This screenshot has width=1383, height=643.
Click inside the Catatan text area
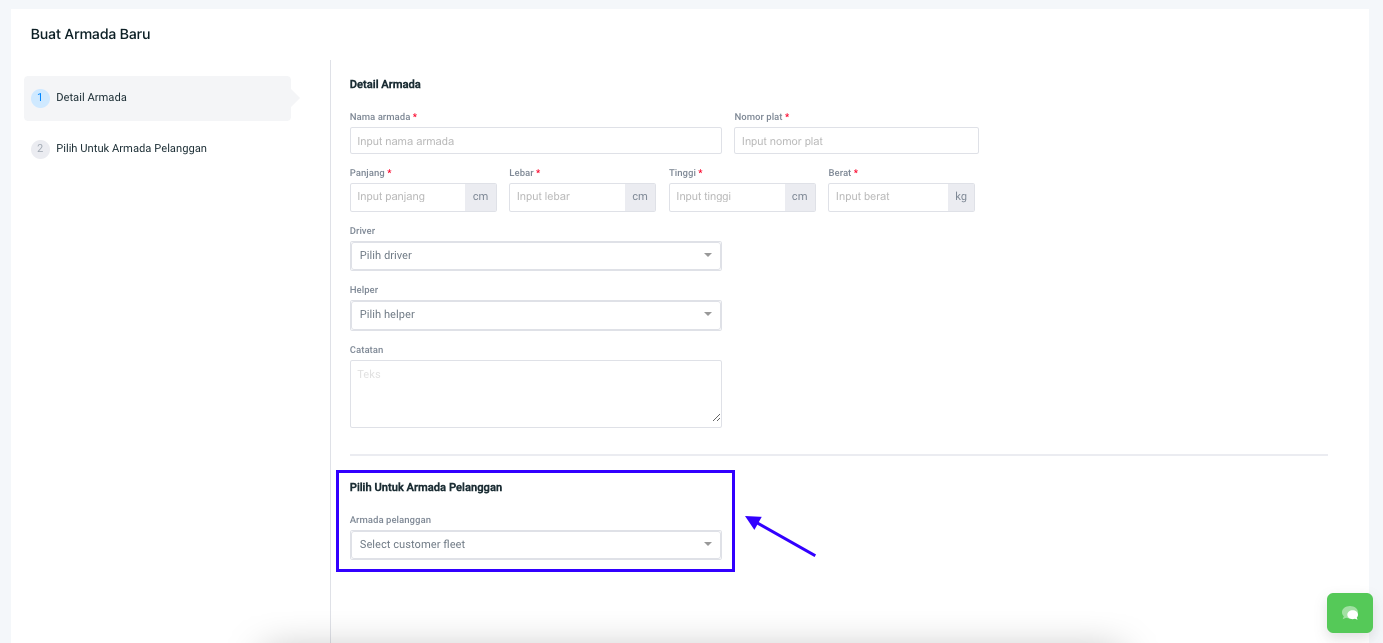[x=535, y=394]
